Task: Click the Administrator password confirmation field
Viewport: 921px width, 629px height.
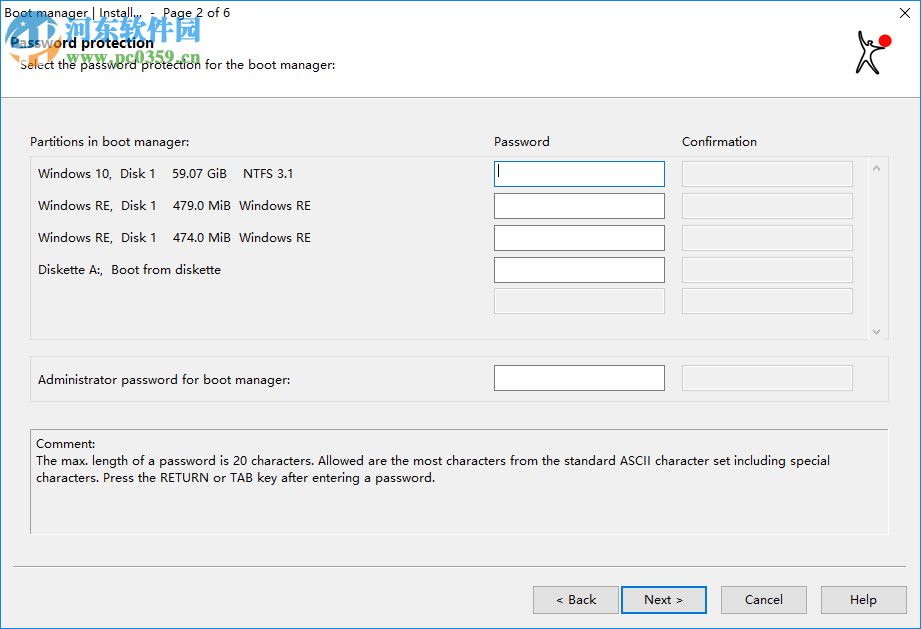Action: click(767, 378)
